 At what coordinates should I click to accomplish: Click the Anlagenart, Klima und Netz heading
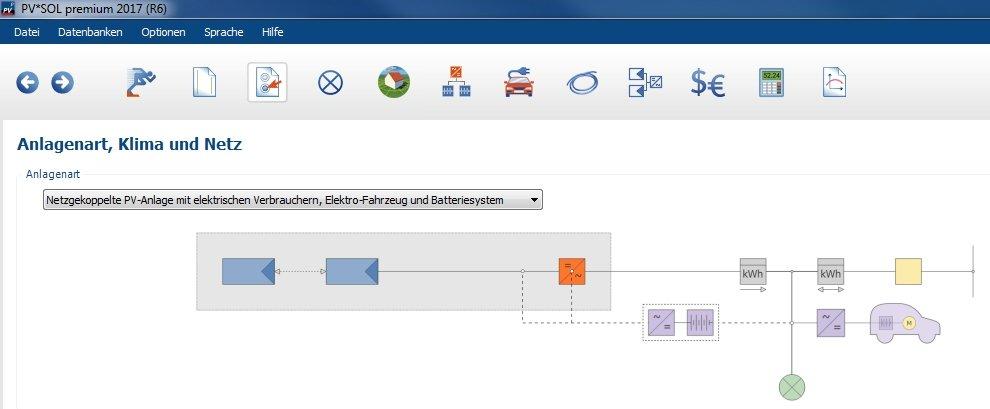tap(129, 145)
